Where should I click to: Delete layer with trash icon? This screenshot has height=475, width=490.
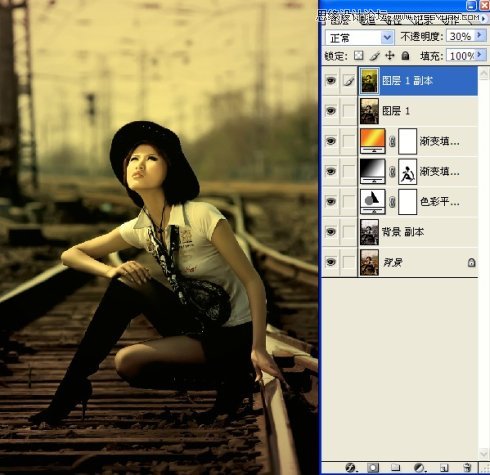coord(467,468)
